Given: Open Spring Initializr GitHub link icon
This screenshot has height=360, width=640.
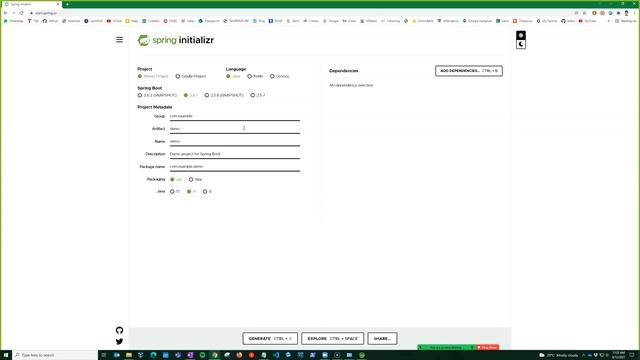Looking at the screenshot, I should point(119,330).
